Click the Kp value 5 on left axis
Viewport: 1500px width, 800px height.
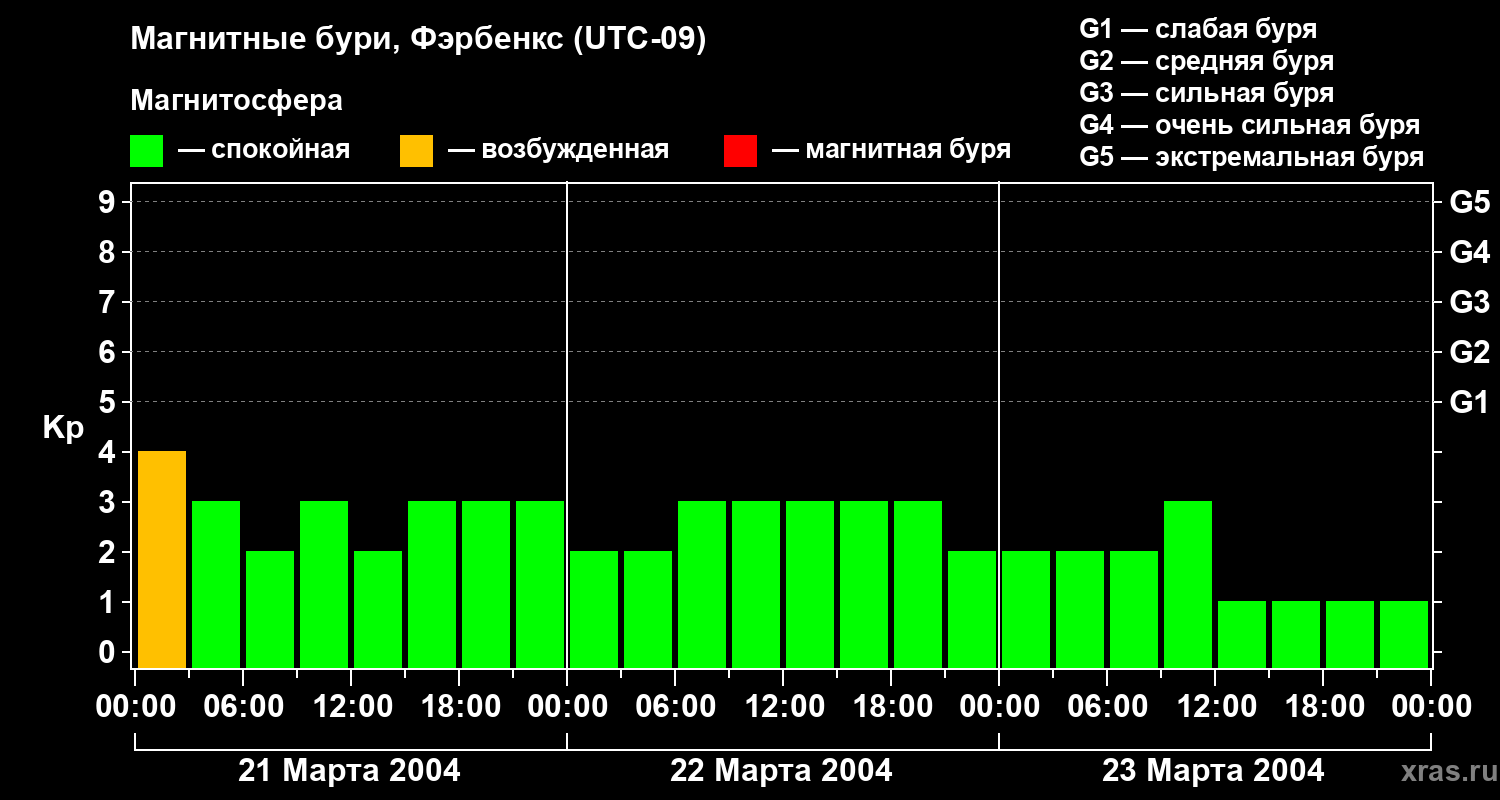click(x=108, y=402)
